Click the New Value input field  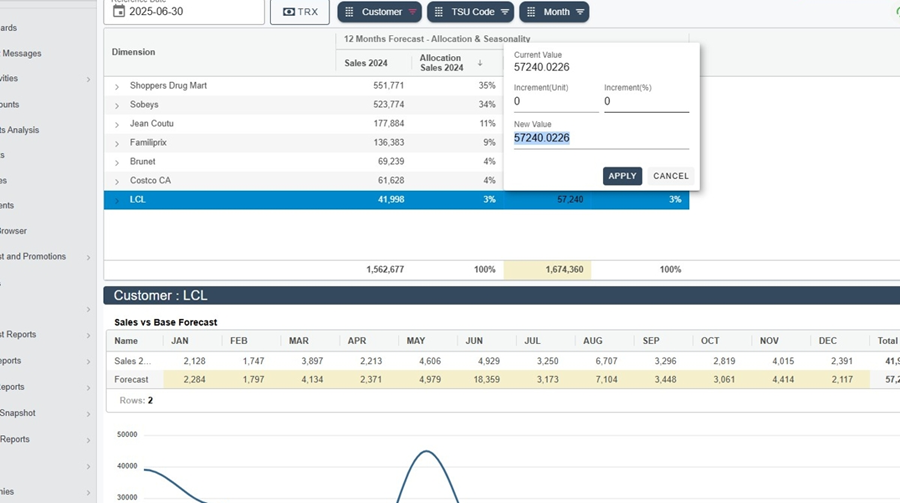[601, 138]
